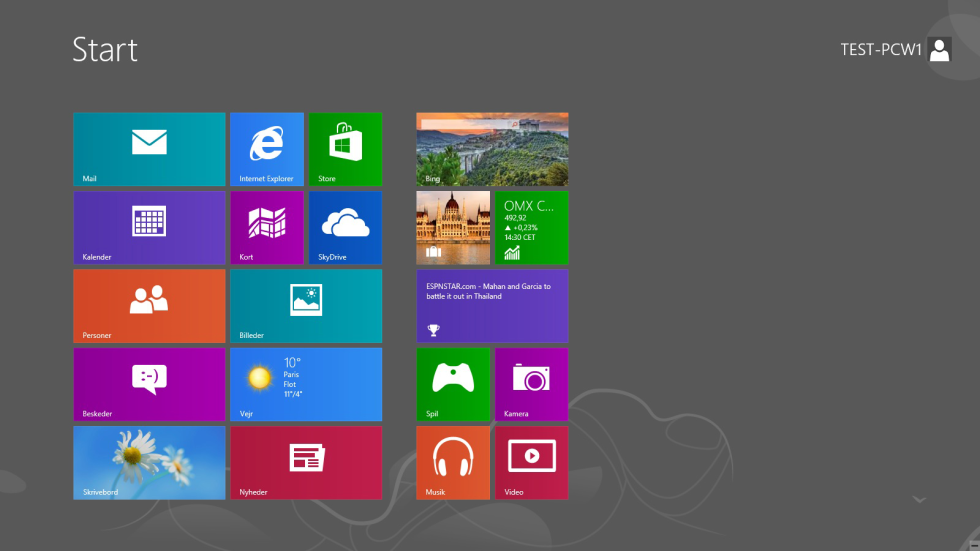
Task: Open the SkyDrive tile
Action: (345, 227)
